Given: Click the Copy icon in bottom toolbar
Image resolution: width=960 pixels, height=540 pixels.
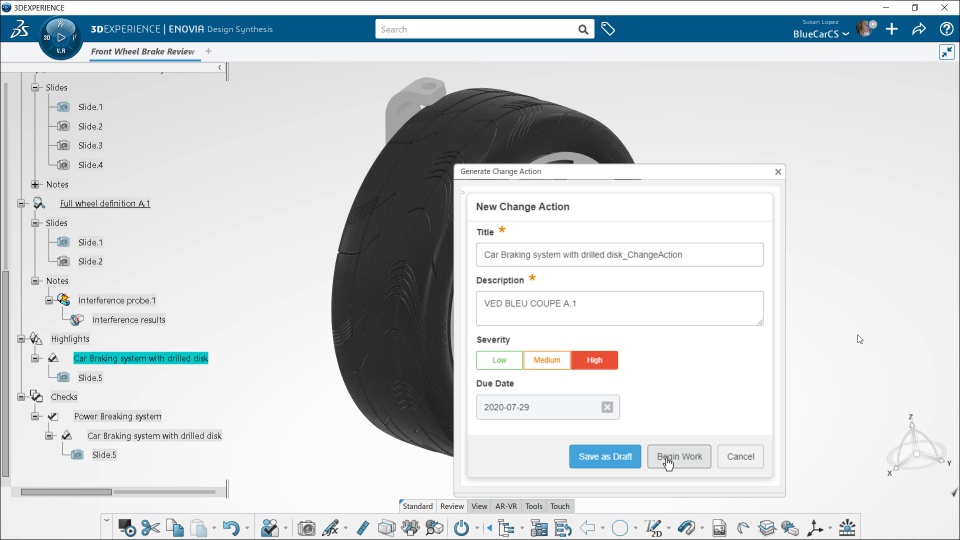Looking at the screenshot, I should click(x=175, y=528).
